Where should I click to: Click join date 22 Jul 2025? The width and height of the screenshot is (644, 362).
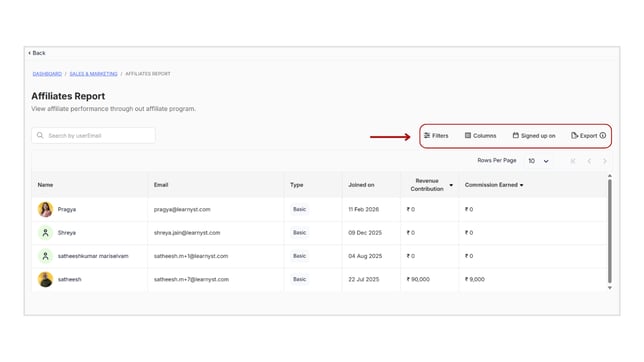tap(363, 279)
